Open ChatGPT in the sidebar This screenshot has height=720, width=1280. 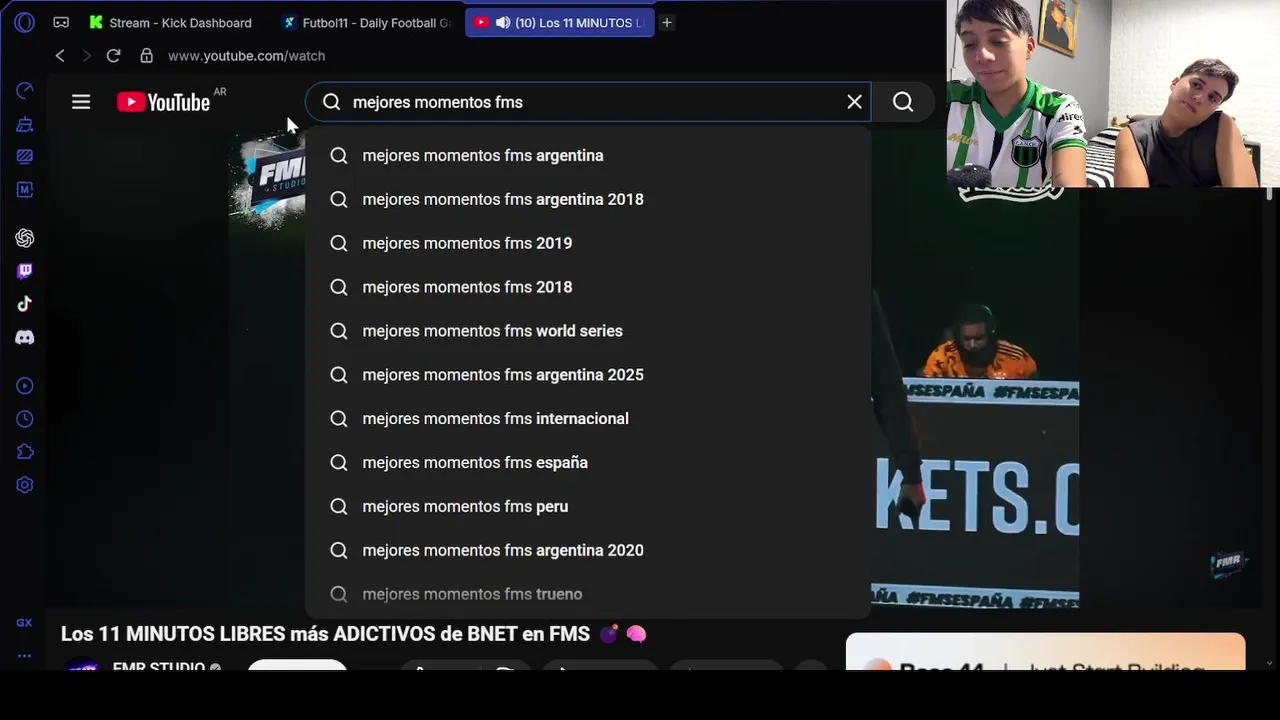point(25,238)
